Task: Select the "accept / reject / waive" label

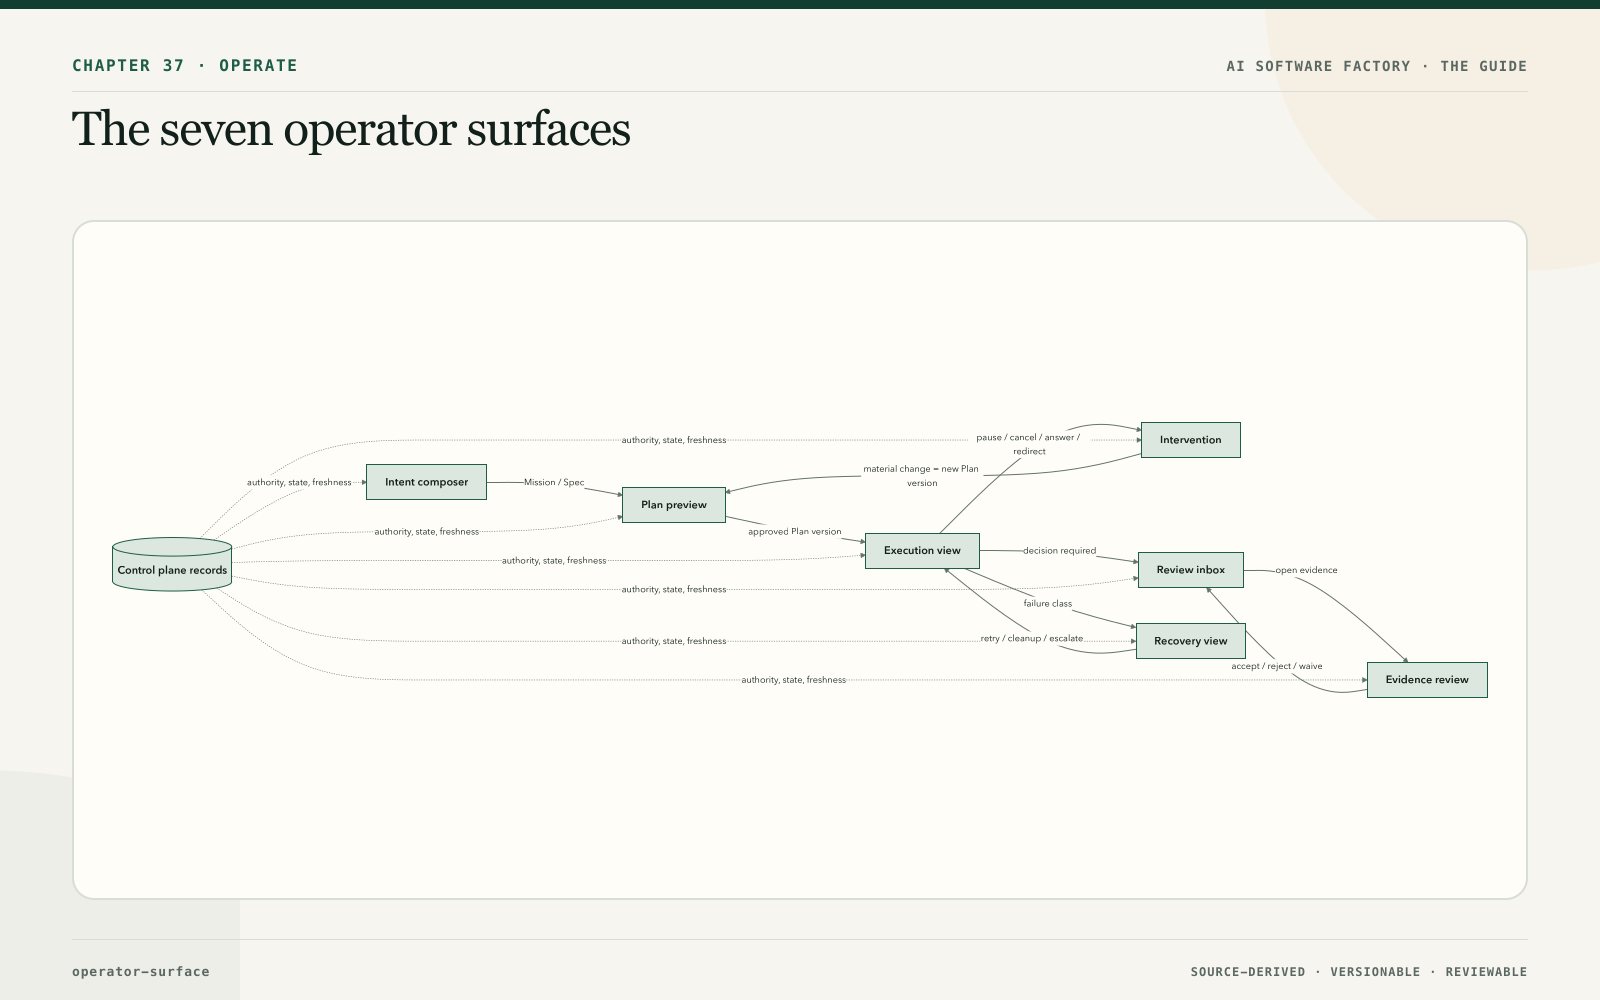Action: coord(1277,666)
